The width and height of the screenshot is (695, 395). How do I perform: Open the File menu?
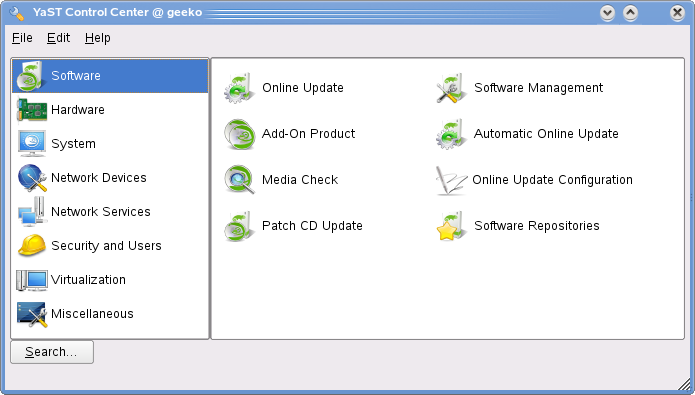(22, 38)
